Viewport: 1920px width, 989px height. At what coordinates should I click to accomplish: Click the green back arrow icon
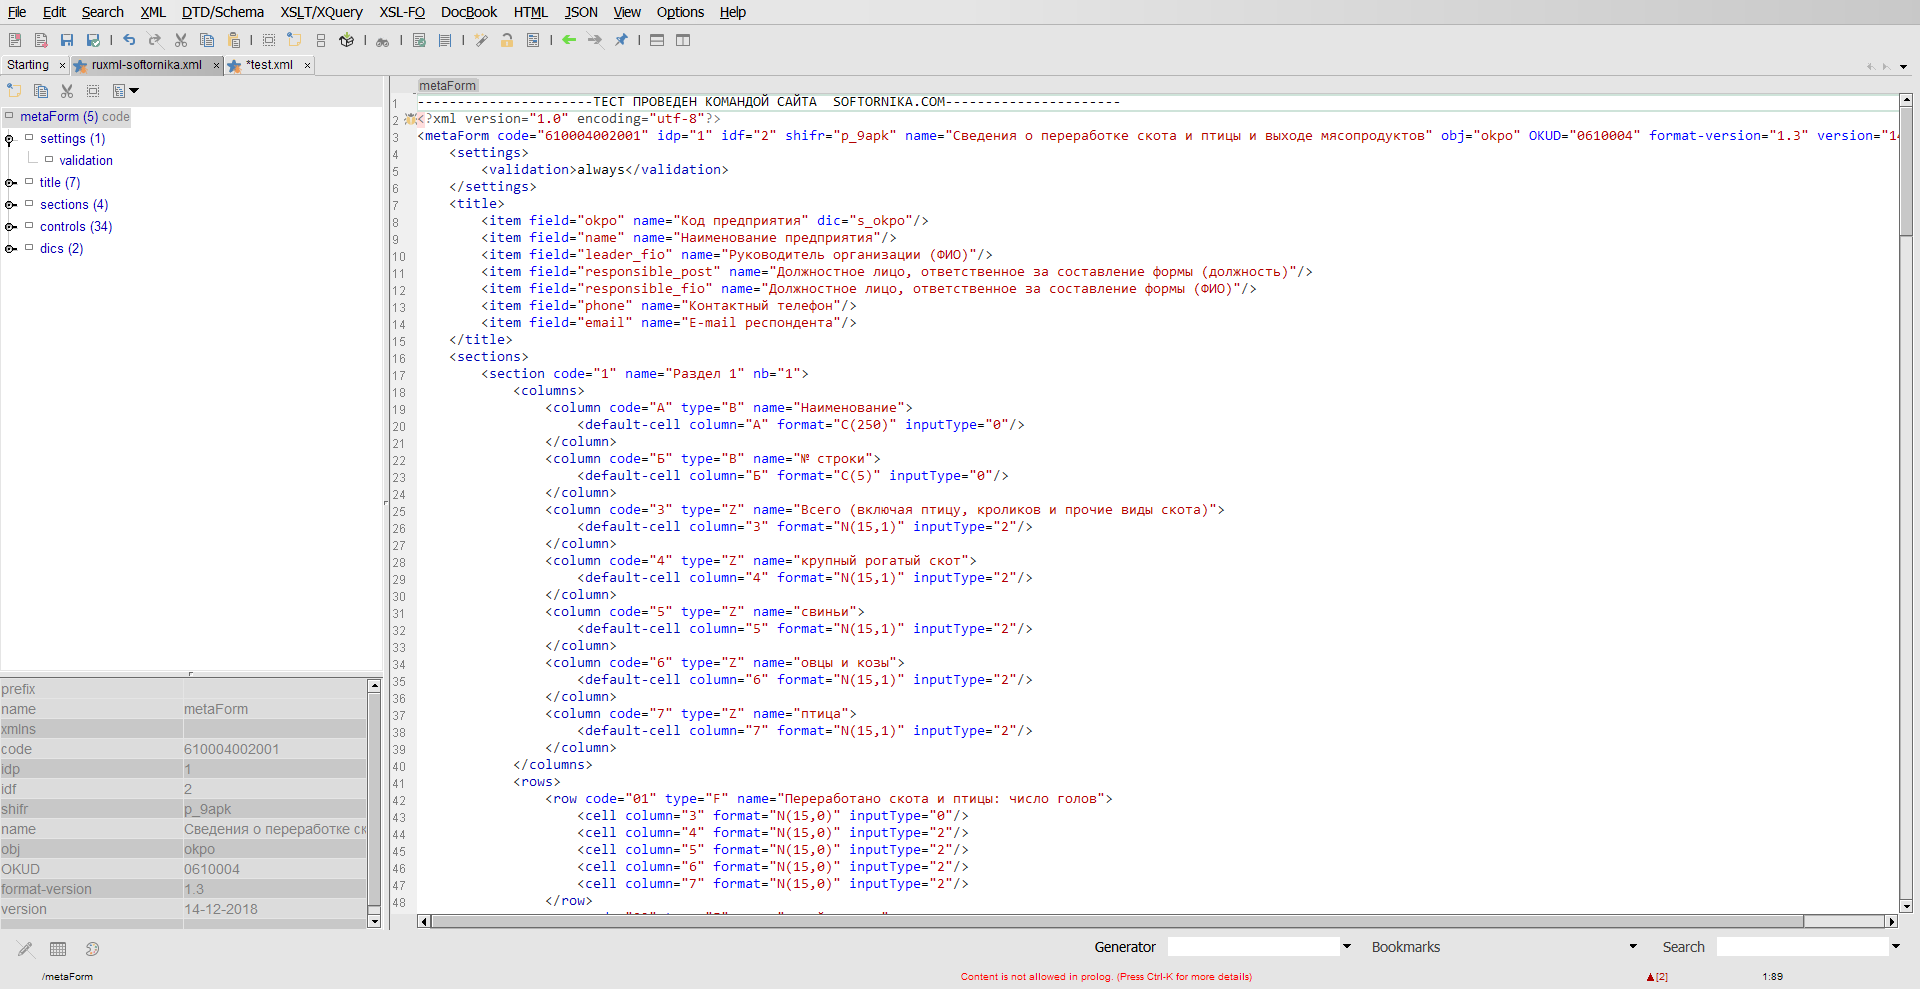point(569,40)
